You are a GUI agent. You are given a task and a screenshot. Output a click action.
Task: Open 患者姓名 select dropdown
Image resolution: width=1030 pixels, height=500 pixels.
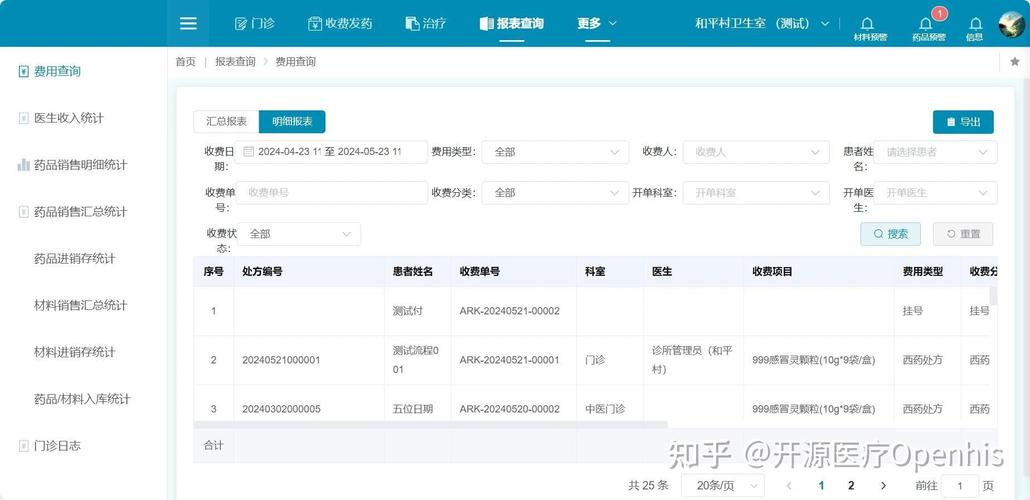point(935,152)
